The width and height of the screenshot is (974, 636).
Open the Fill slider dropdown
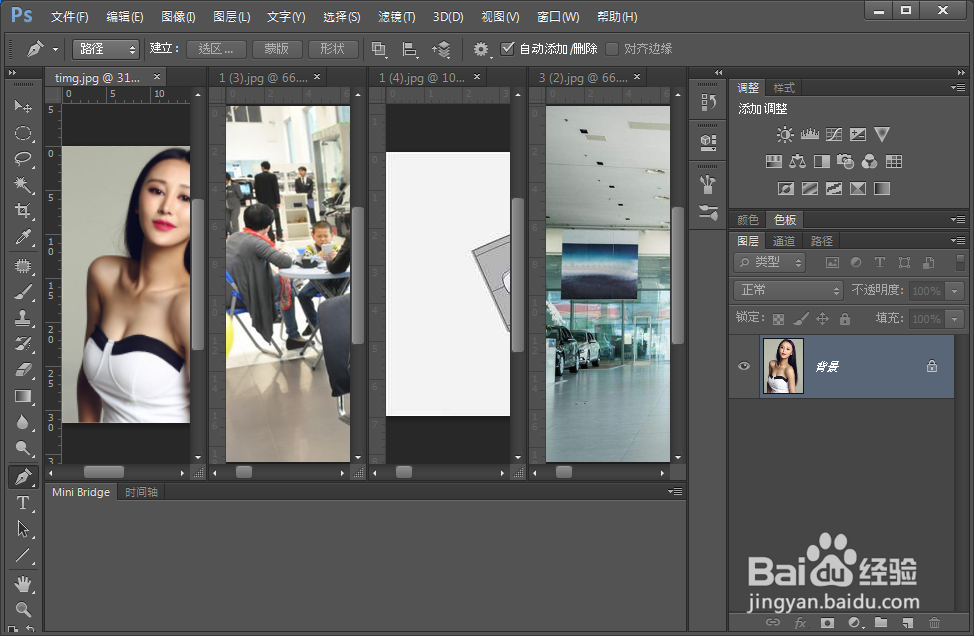point(955,319)
